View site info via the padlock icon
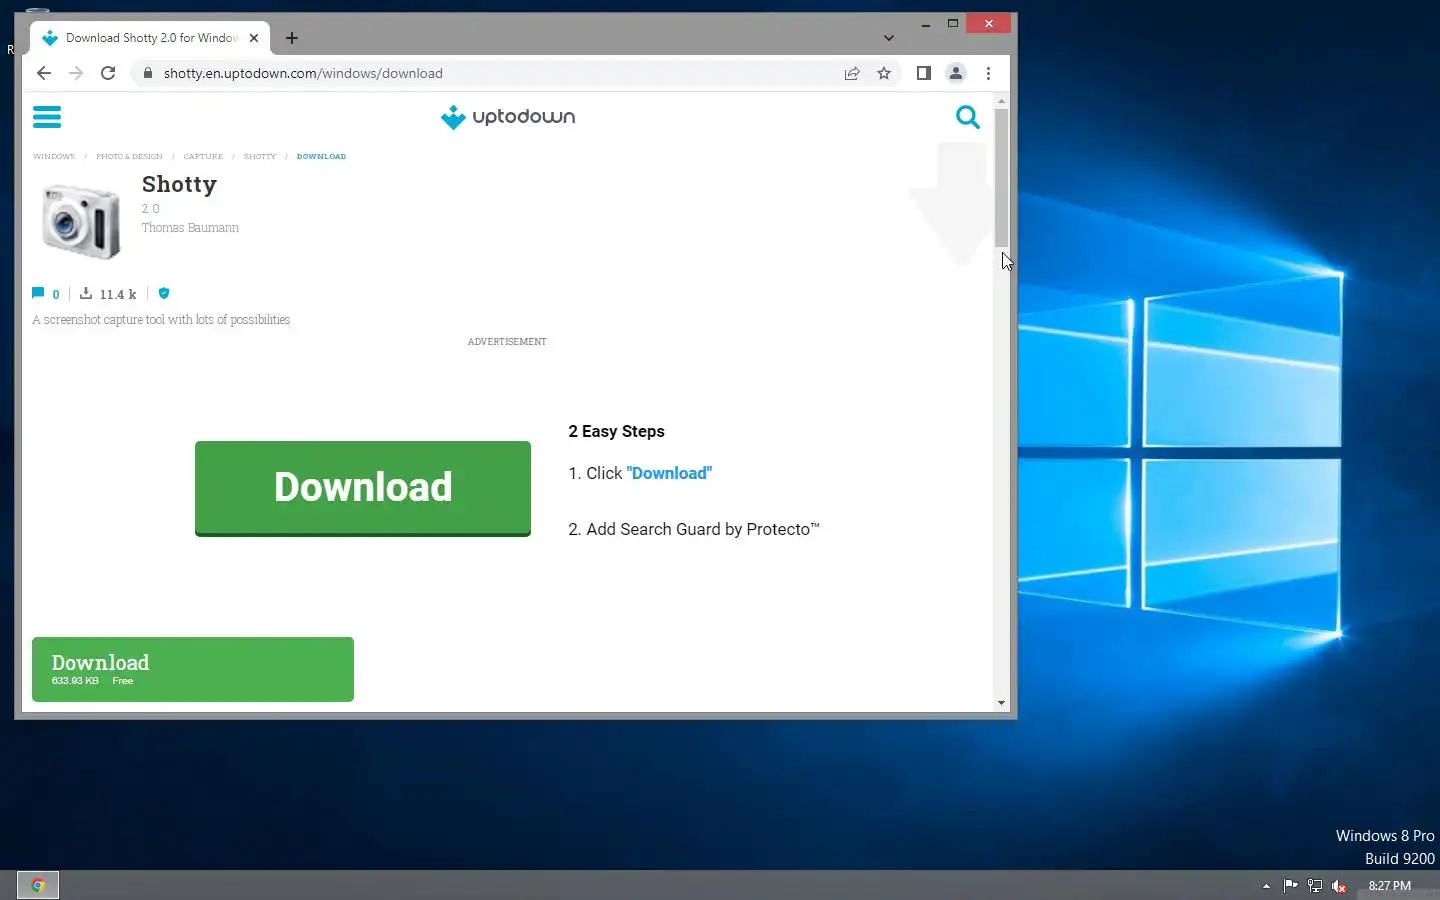The height and width of the screenshot is (900, 1440). pos(147,73)
